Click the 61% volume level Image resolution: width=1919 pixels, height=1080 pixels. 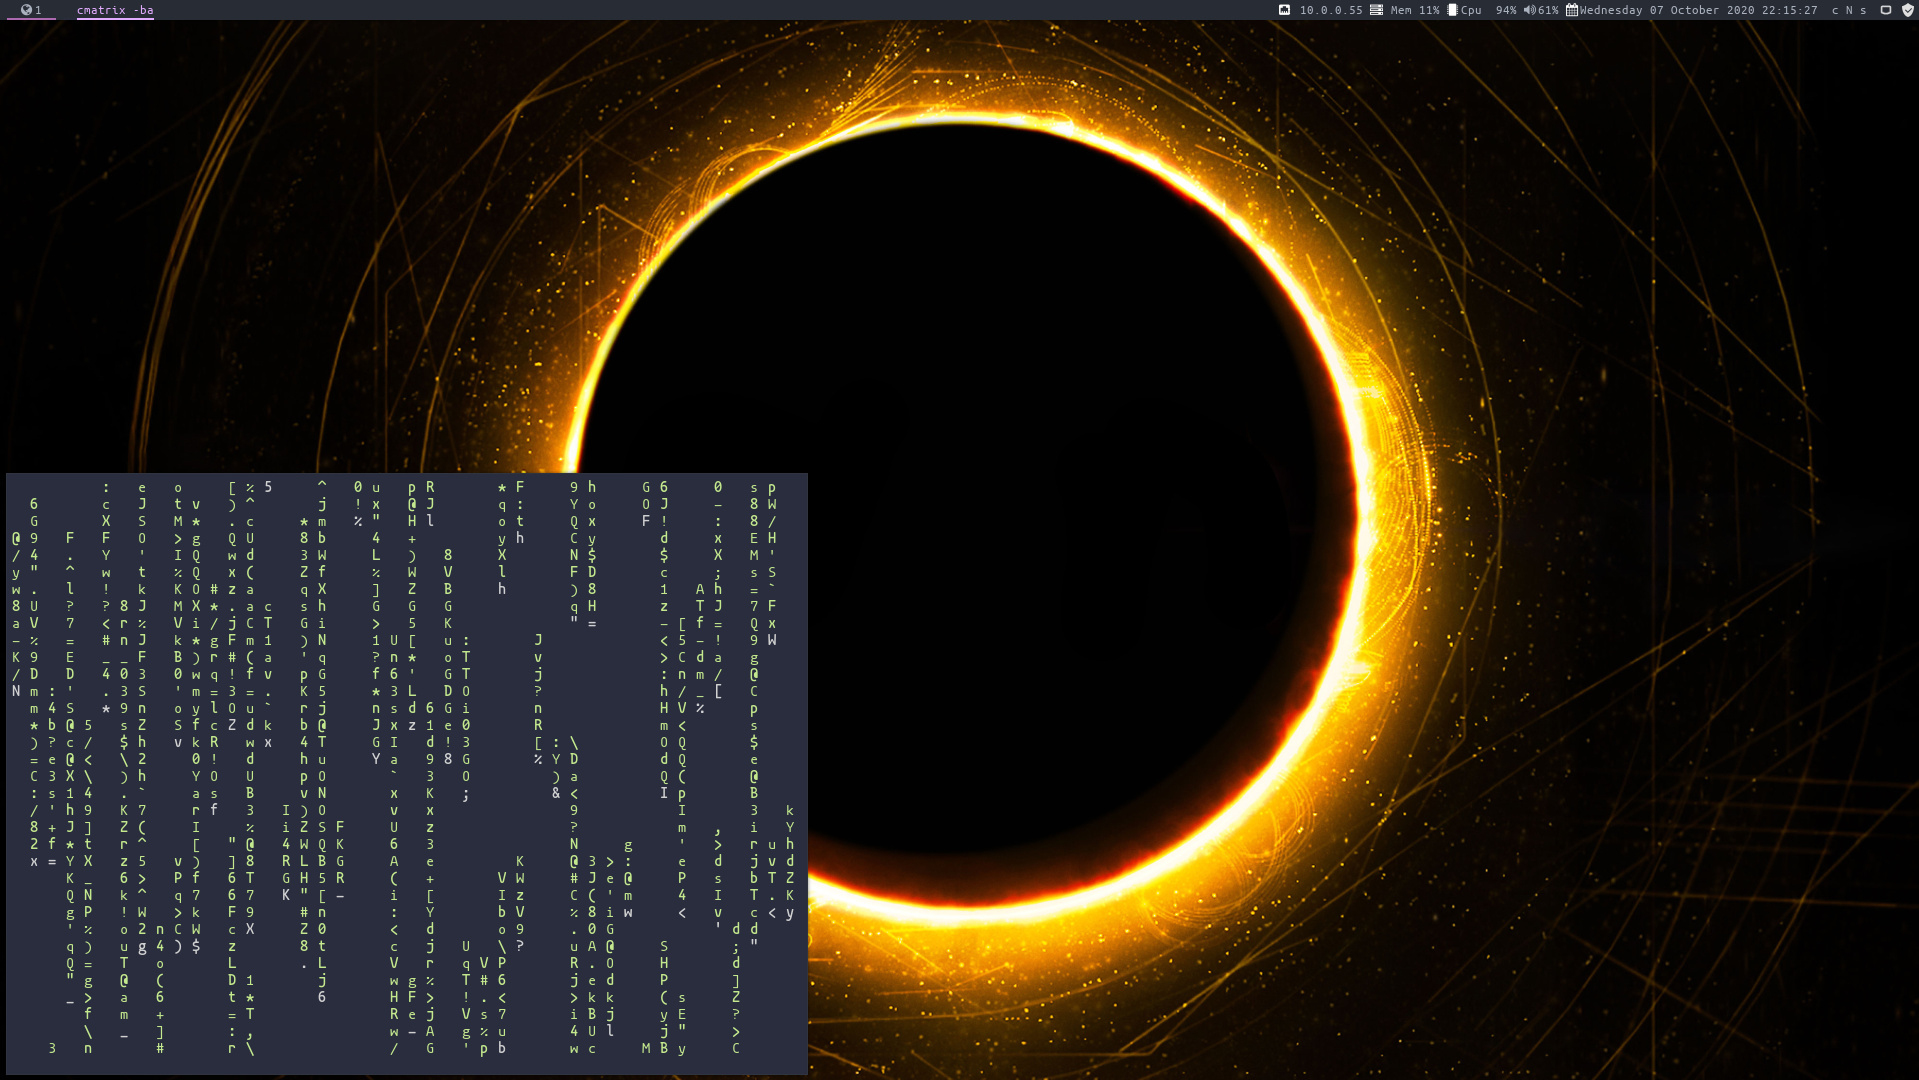(x=1548, y=10)
